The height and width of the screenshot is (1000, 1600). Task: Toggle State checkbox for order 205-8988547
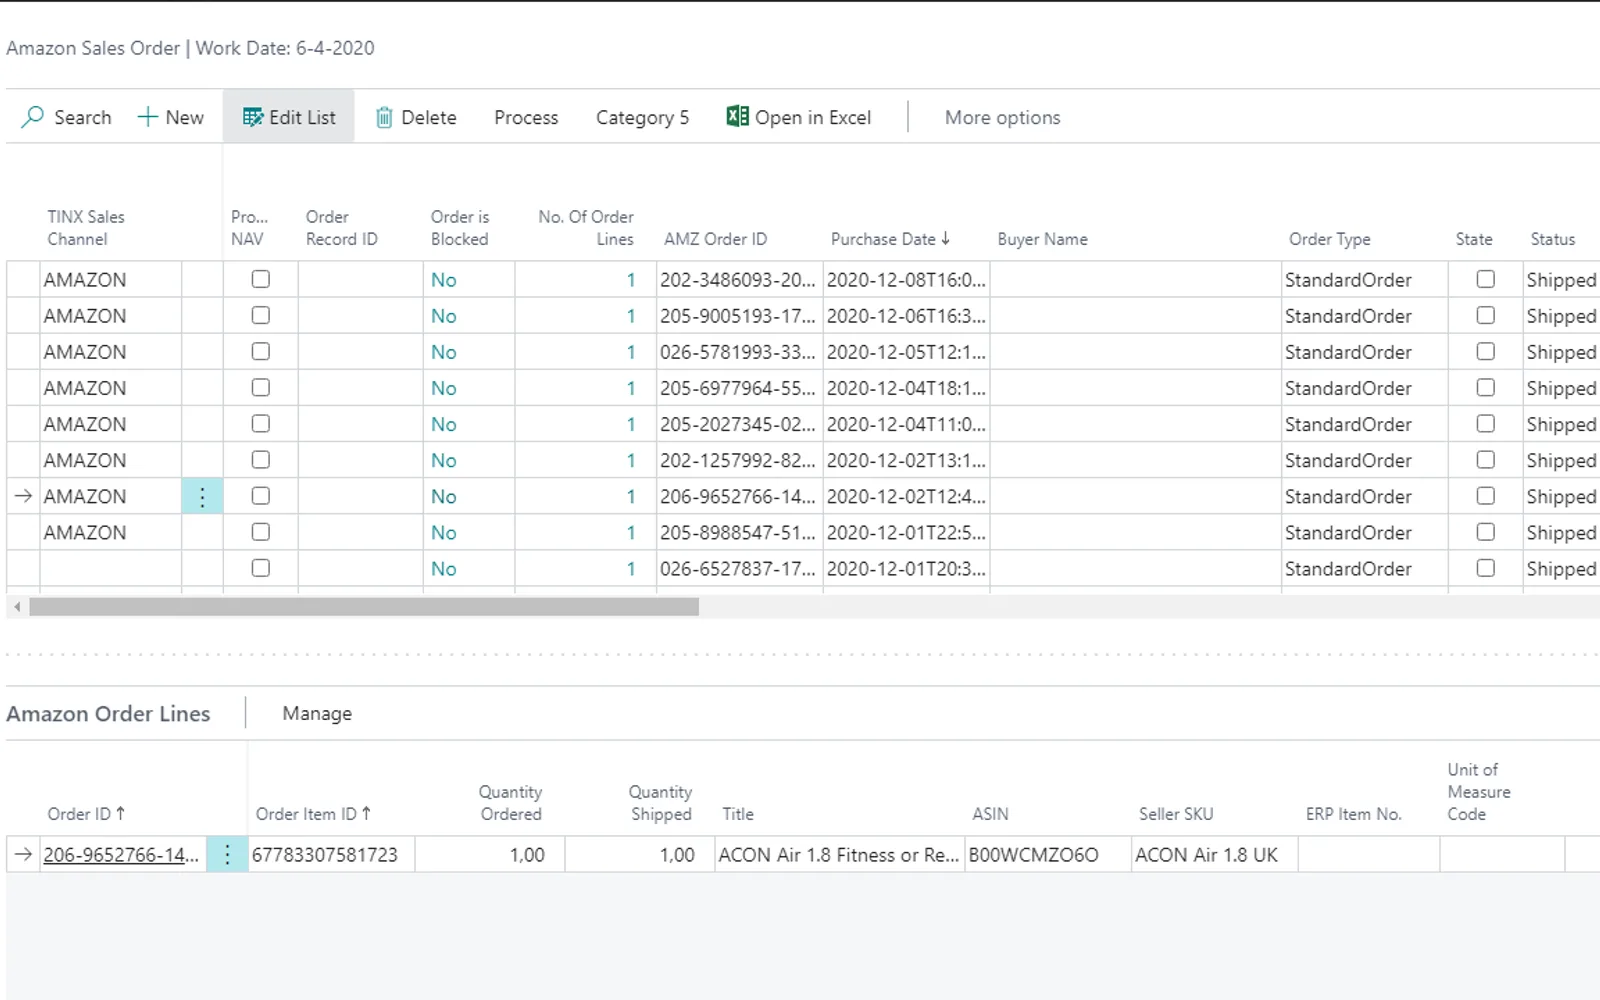[x=1486, y=532]
